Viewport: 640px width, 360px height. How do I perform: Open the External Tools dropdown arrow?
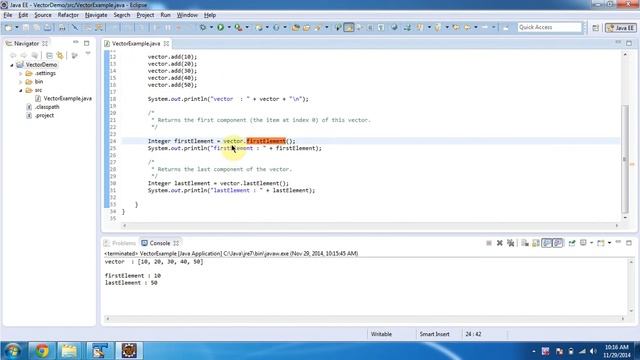click(x=247, y=27)
